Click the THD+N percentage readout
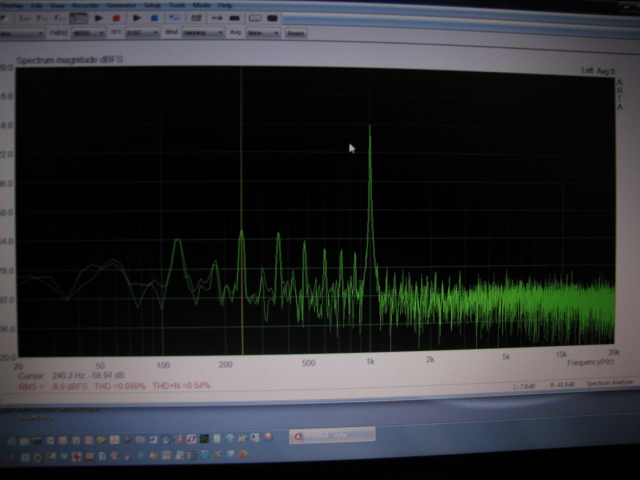The height and width of the screenshot is (480, 640). tap(181, 385)
